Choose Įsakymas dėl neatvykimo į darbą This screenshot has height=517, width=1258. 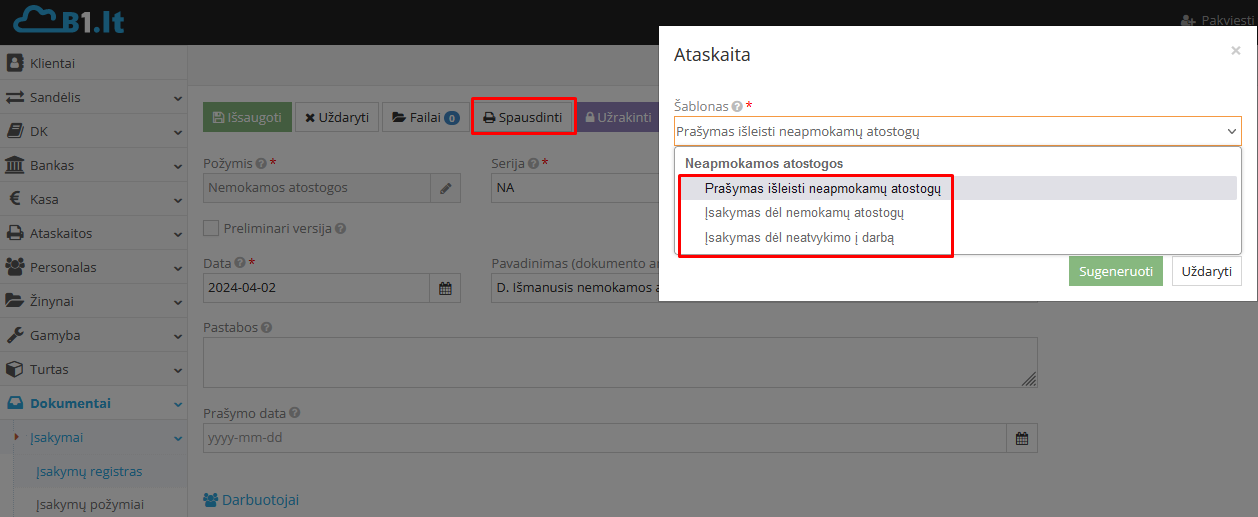point(799,238)
